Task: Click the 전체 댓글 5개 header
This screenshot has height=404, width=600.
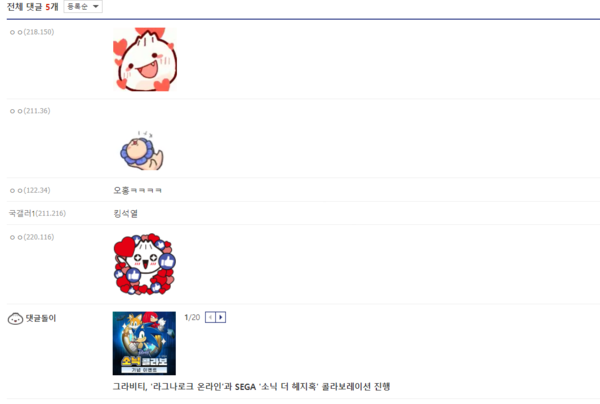Action: click(x=33, y=7)
